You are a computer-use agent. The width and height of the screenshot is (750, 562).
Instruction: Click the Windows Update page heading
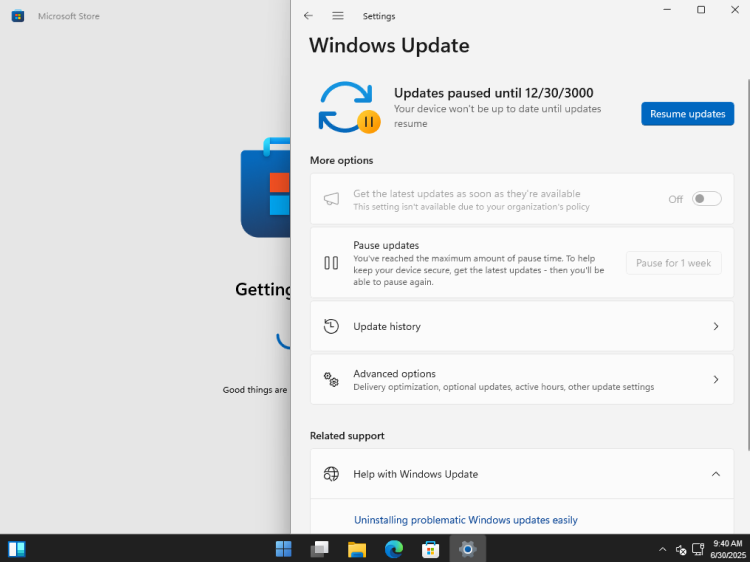click(389, 46)
